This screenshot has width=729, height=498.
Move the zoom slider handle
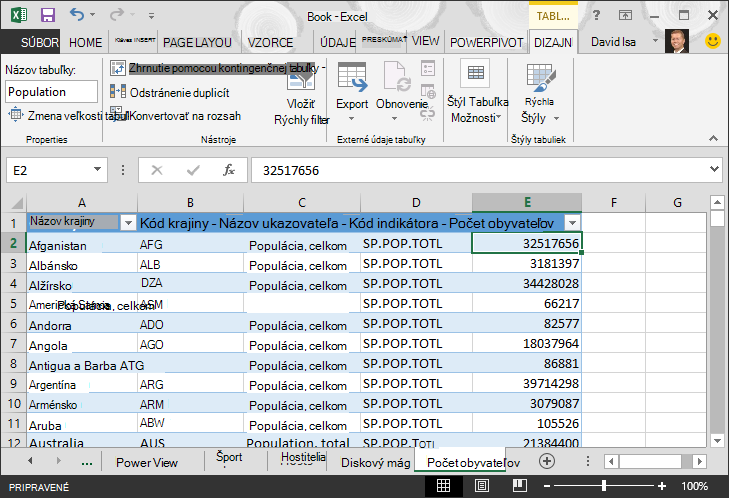point(603,486)
